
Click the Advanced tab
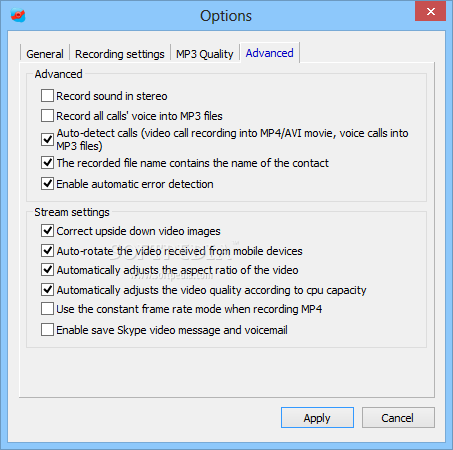pos(269,53)
